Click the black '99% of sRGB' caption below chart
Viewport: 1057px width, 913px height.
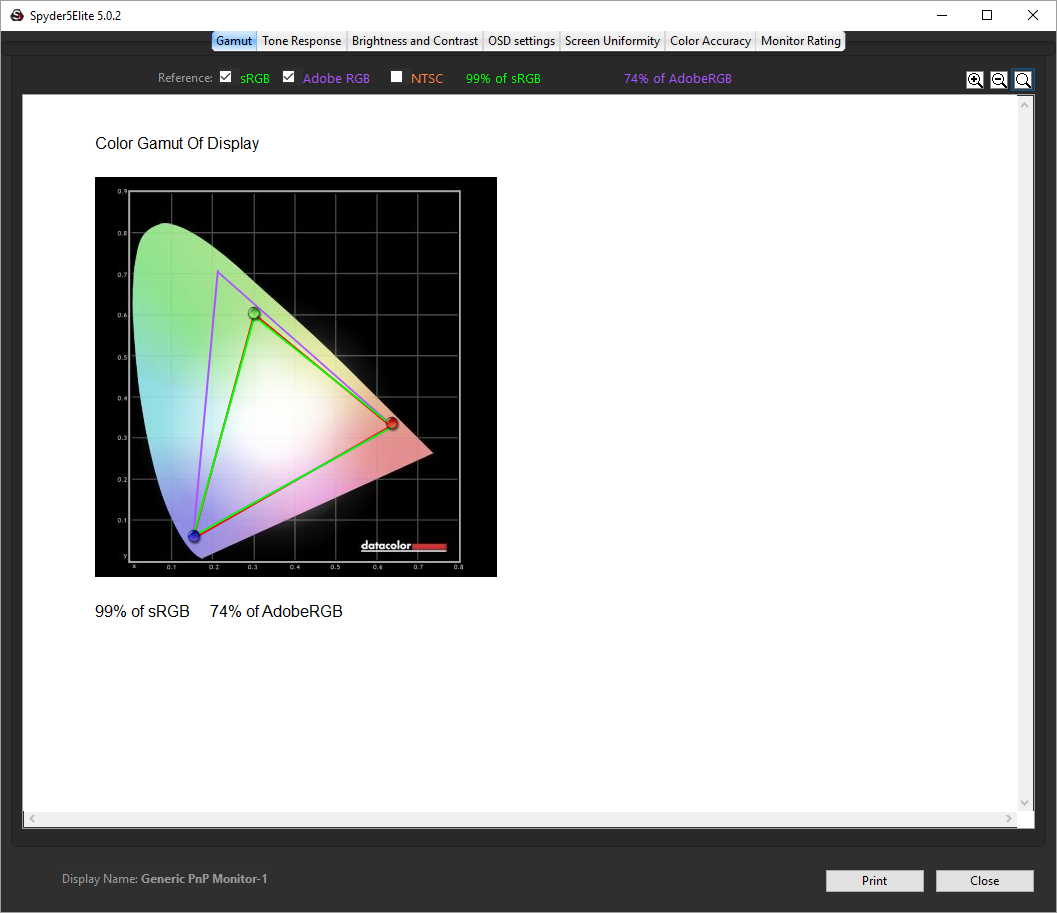(x=142, y=611)
